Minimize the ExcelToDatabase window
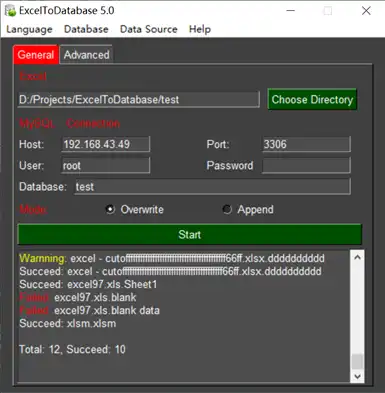The width and height of the screenshot is (385, 393). pyautogui.click(x=291, y=11)
